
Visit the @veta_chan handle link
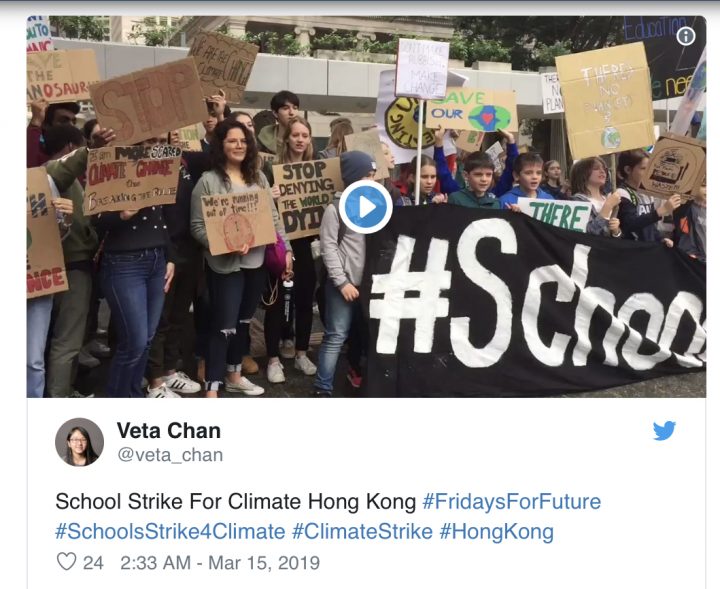tap(169, 455)
